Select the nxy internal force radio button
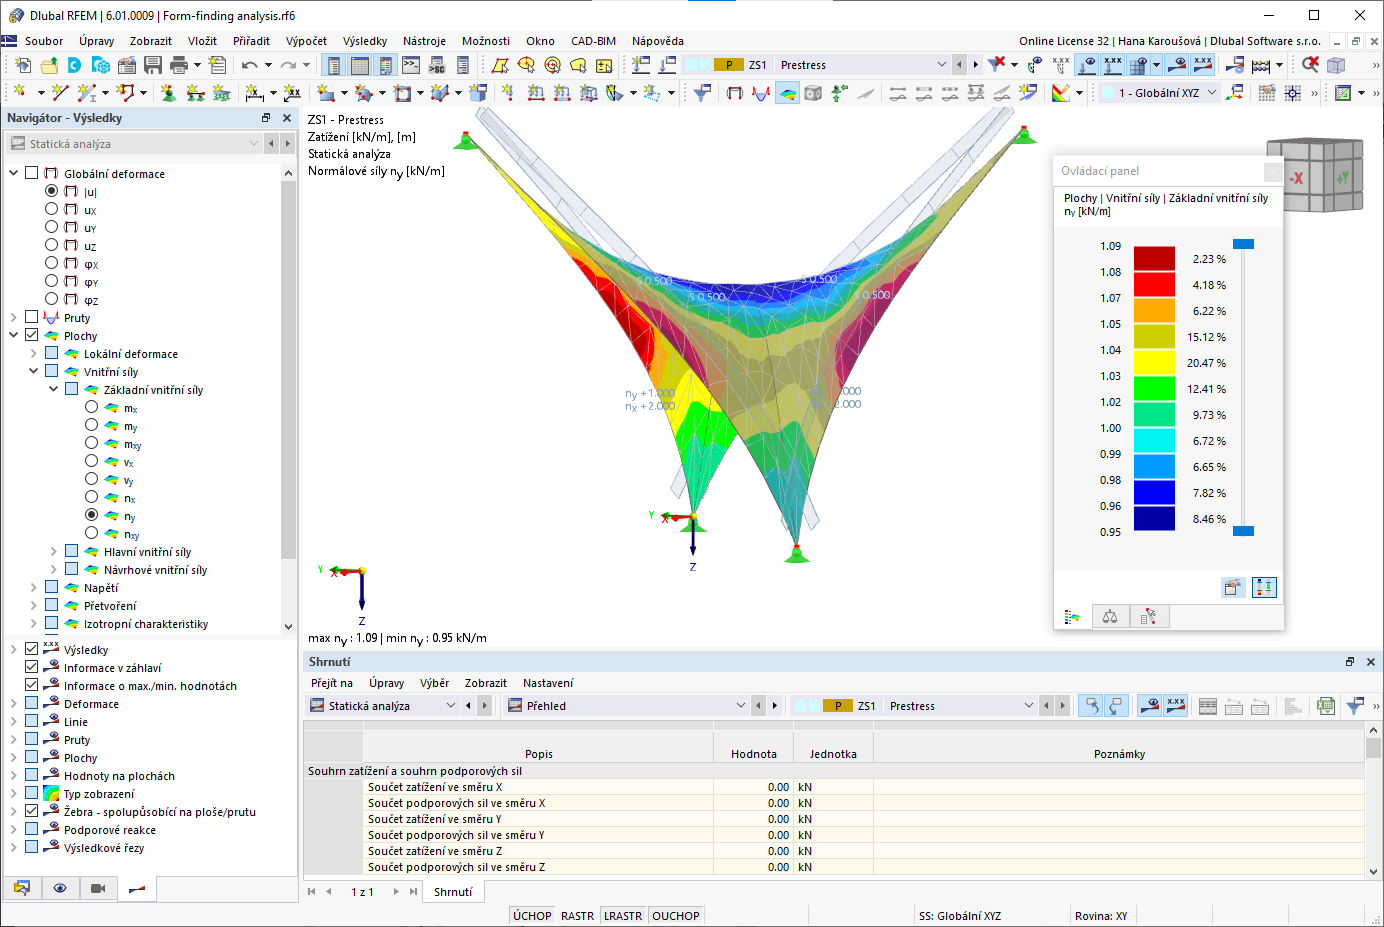Image resolution: width=1384 pixels, height=927 pixels. [x=91, y=533]
